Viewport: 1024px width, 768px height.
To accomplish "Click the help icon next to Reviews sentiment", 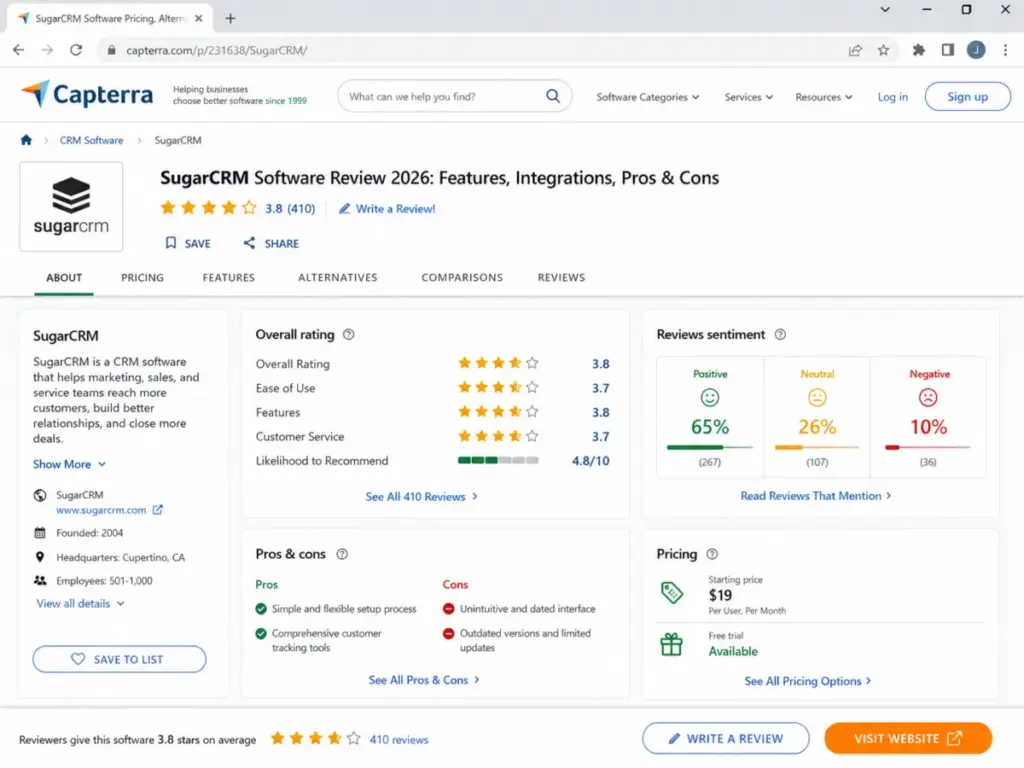I will click(780, 334).
